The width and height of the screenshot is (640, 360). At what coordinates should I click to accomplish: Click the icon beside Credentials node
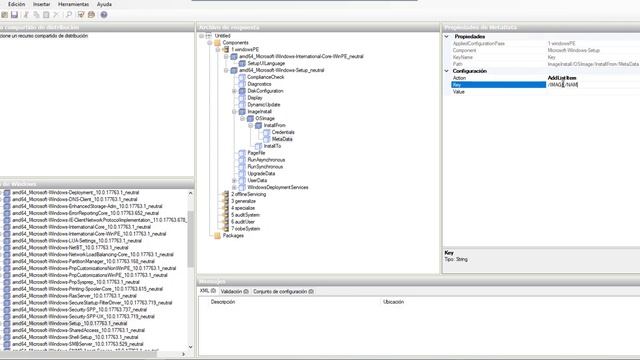(x=267, y=132)
